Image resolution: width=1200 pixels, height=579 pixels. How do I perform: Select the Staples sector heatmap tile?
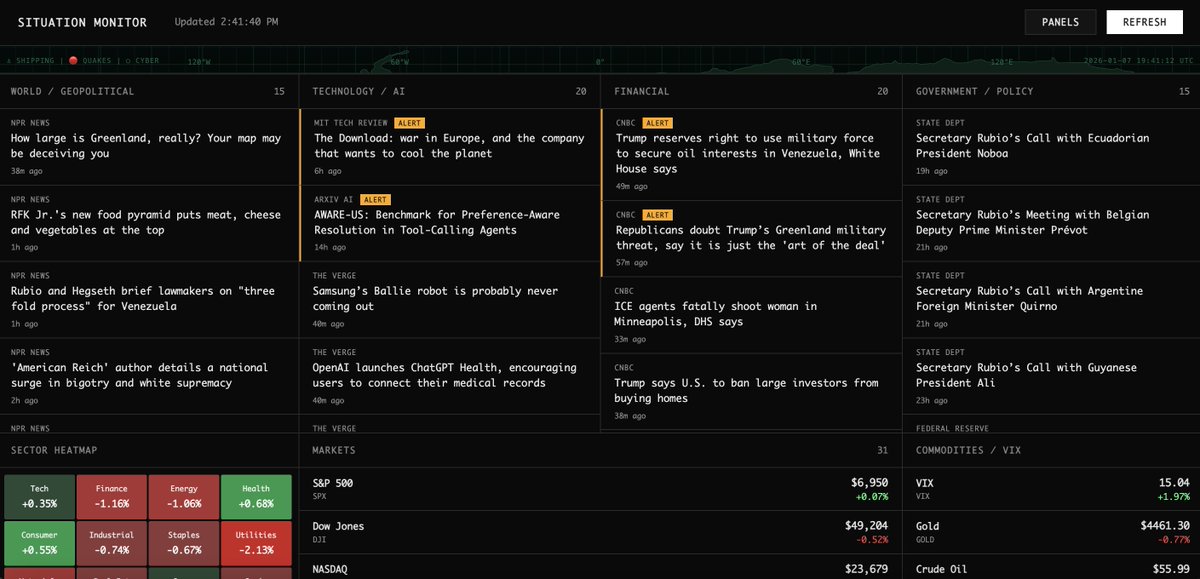(x=184, y=542)
